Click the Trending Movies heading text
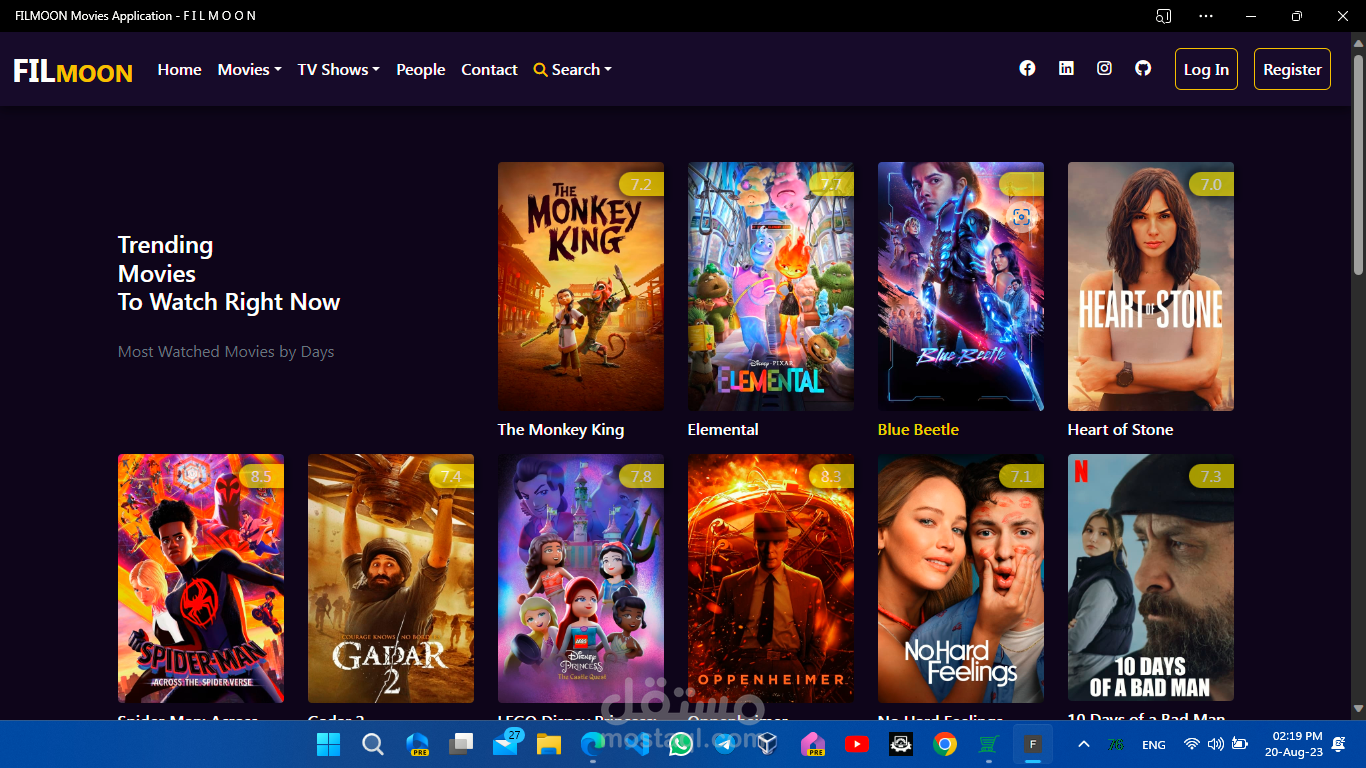Screen dimensions: 1366x768 [x=229, y=273]
